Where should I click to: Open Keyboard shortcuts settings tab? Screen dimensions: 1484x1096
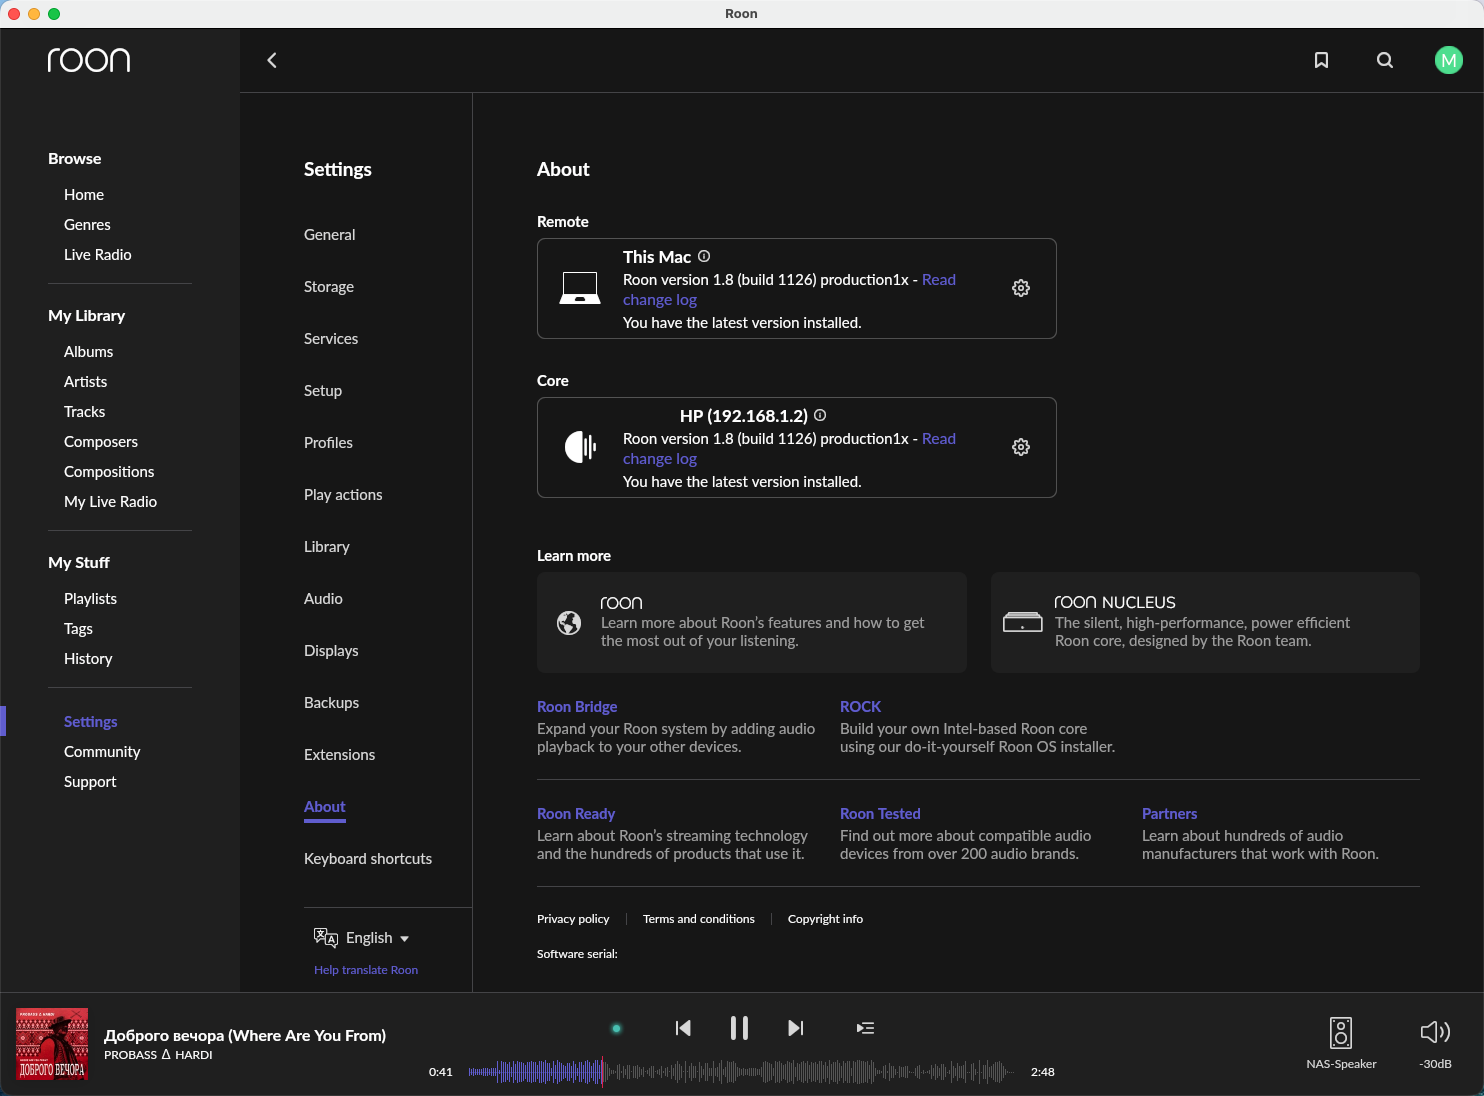click(x=368, y=859)
